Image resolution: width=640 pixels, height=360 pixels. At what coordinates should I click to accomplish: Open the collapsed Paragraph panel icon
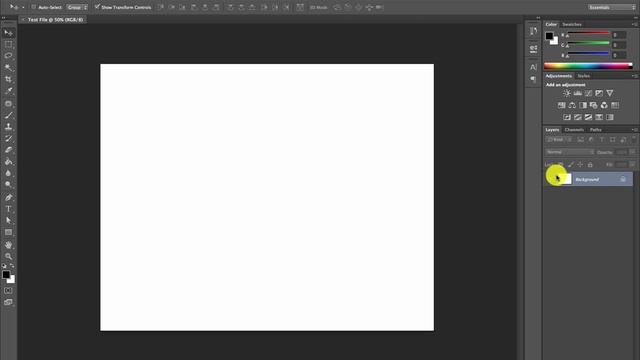(x=533, y=79)
